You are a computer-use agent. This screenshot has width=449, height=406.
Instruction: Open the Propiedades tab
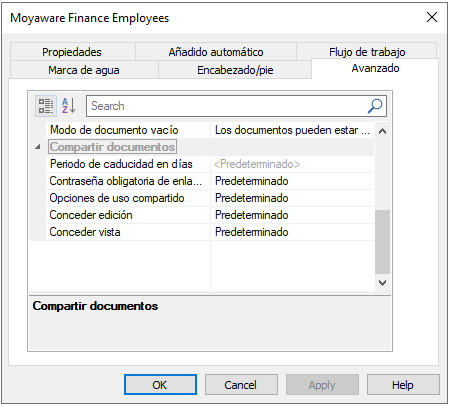(x=72, y=52)
